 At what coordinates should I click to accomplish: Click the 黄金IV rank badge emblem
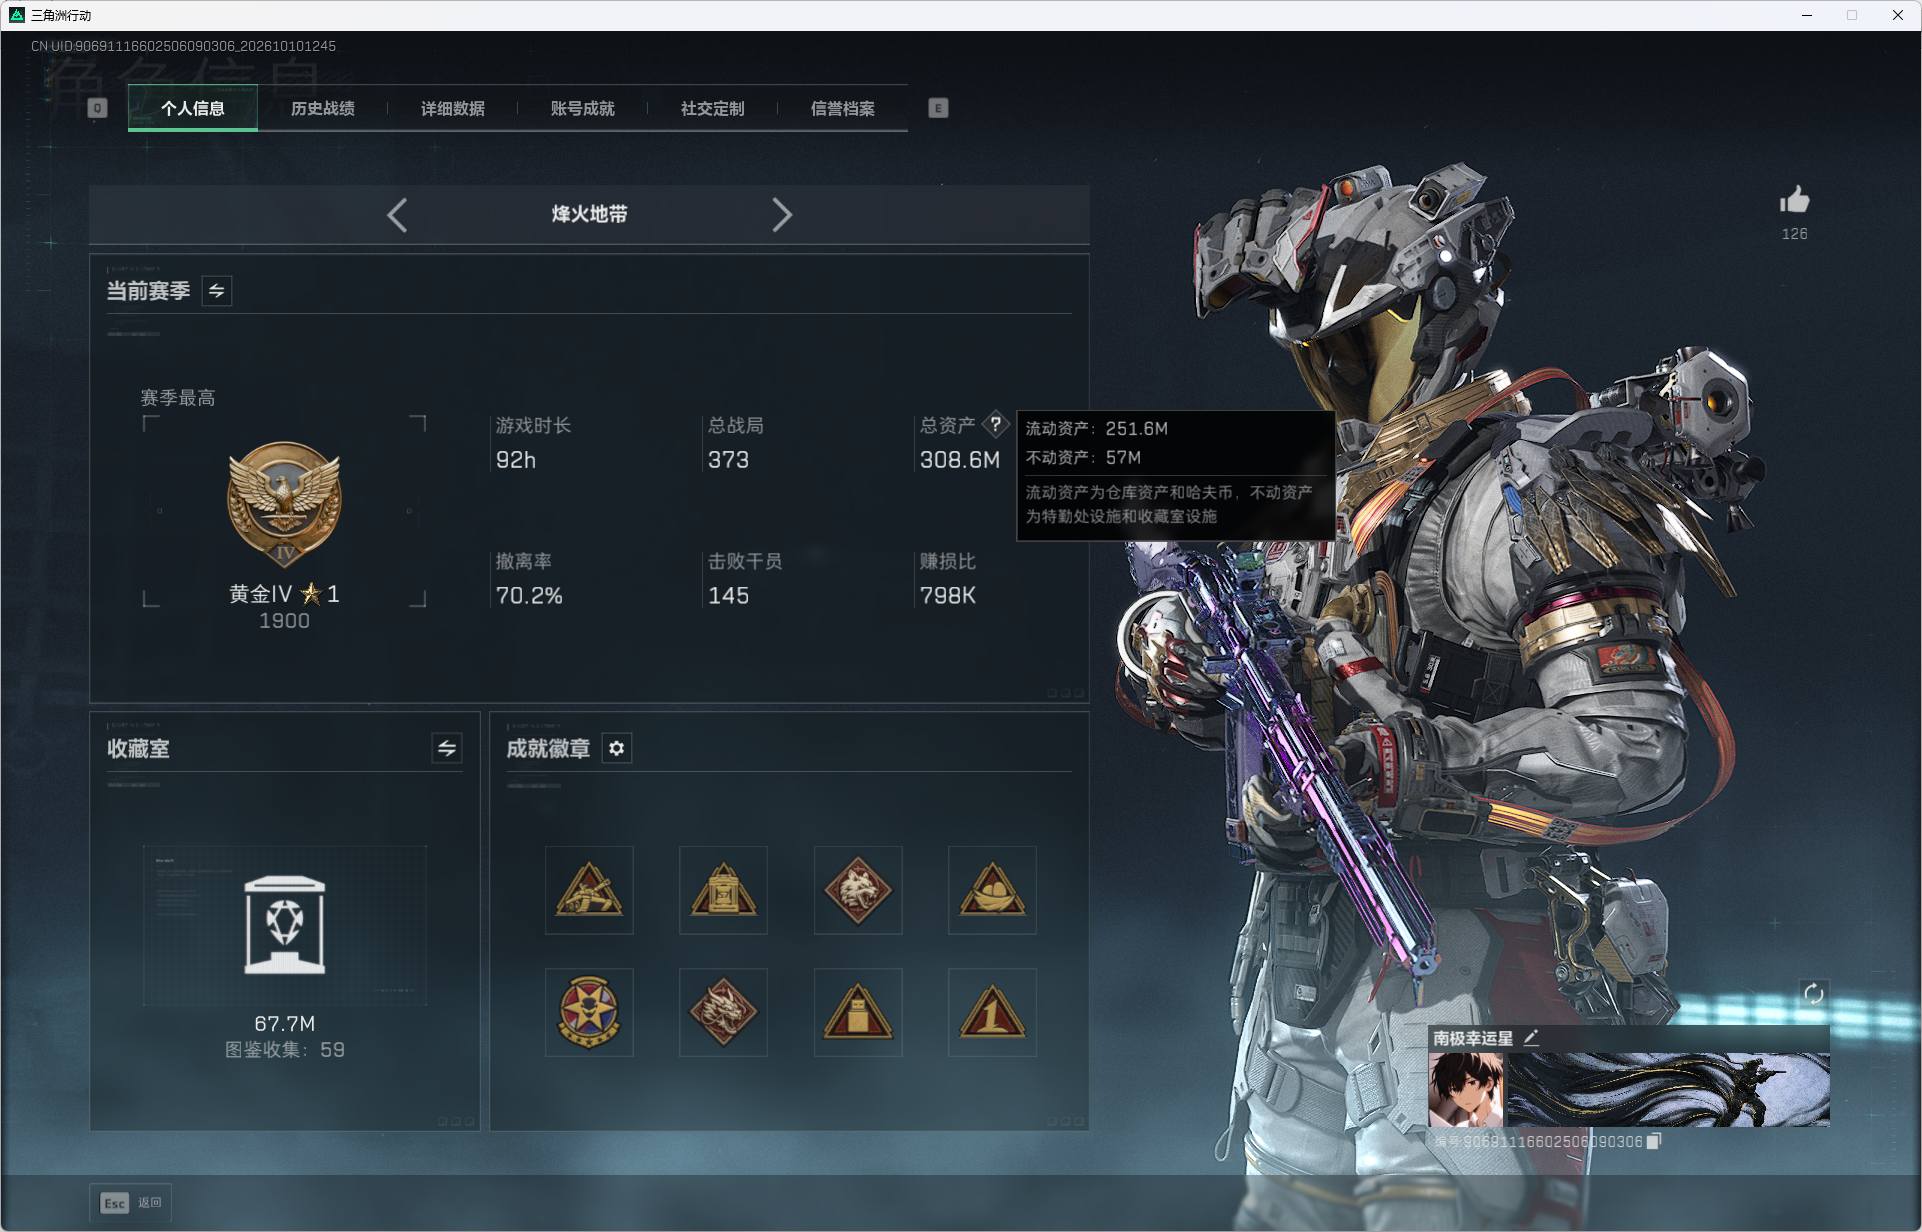[285, 505]
